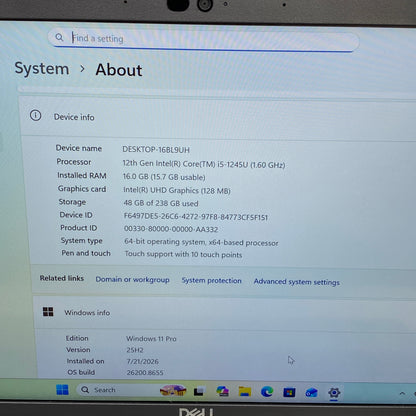
Task: Select the installed on date 7/21/2026
Action: click(x=143, y=361)
